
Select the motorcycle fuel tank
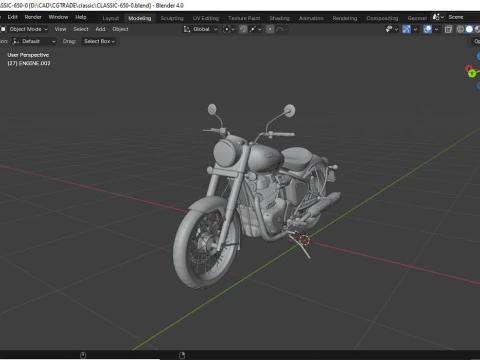[266, 158]
